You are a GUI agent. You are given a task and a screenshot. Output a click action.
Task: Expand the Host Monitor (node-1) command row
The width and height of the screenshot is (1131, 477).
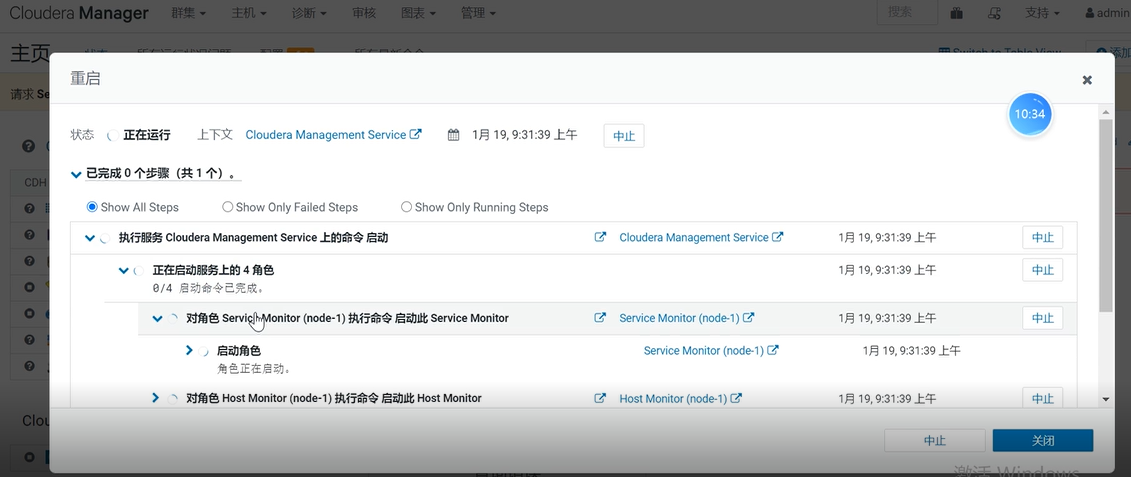(x=155, y=398)
